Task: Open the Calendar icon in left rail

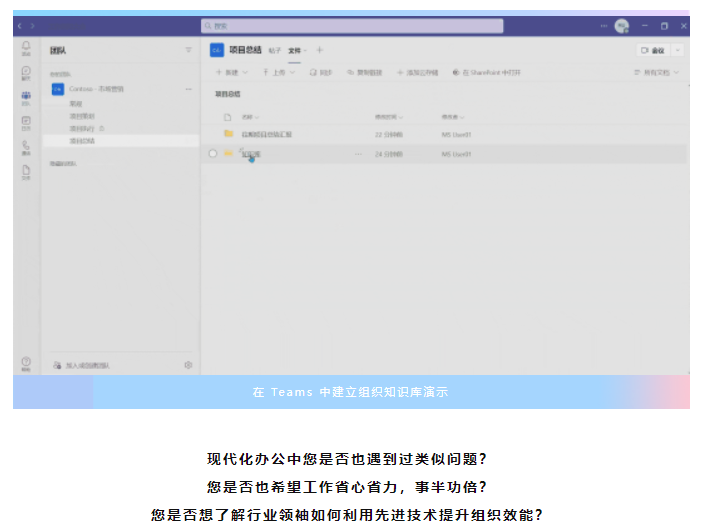Action: (26, 123)
